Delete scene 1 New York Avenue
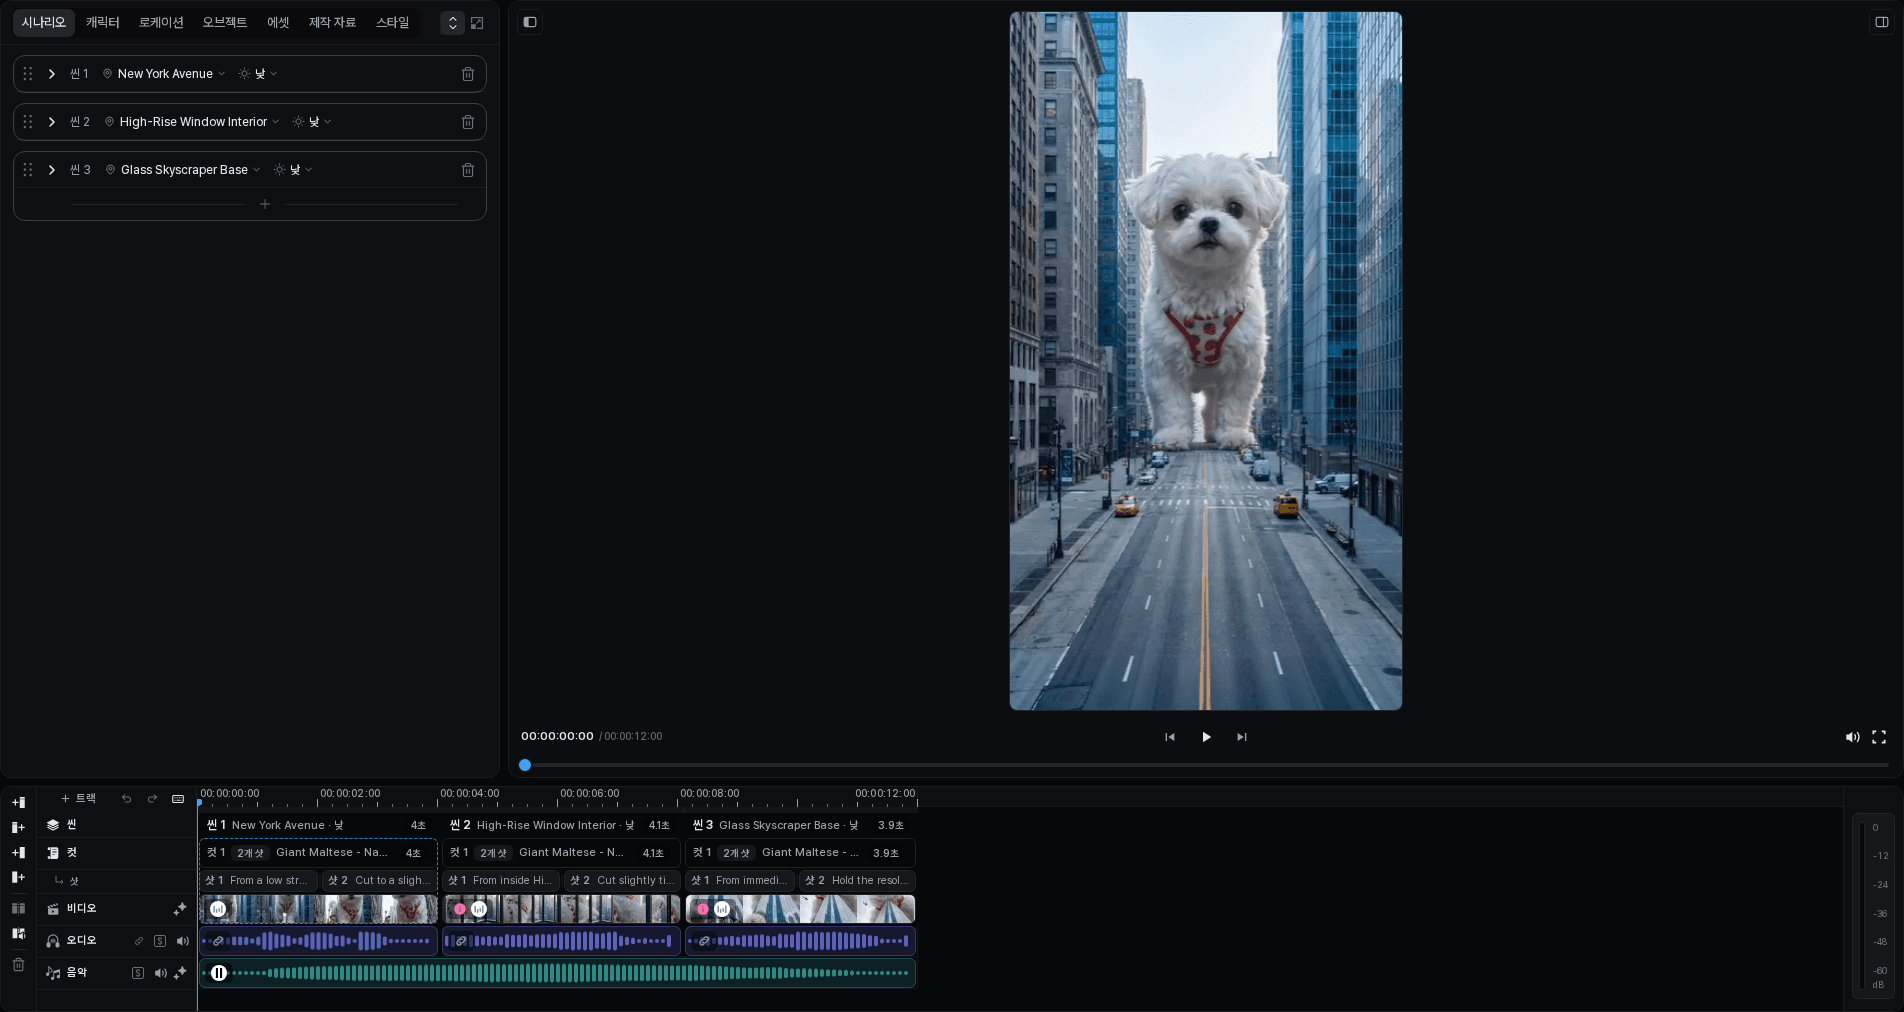Screen dimensions: 1904x1012 click(x=467, y=74)
